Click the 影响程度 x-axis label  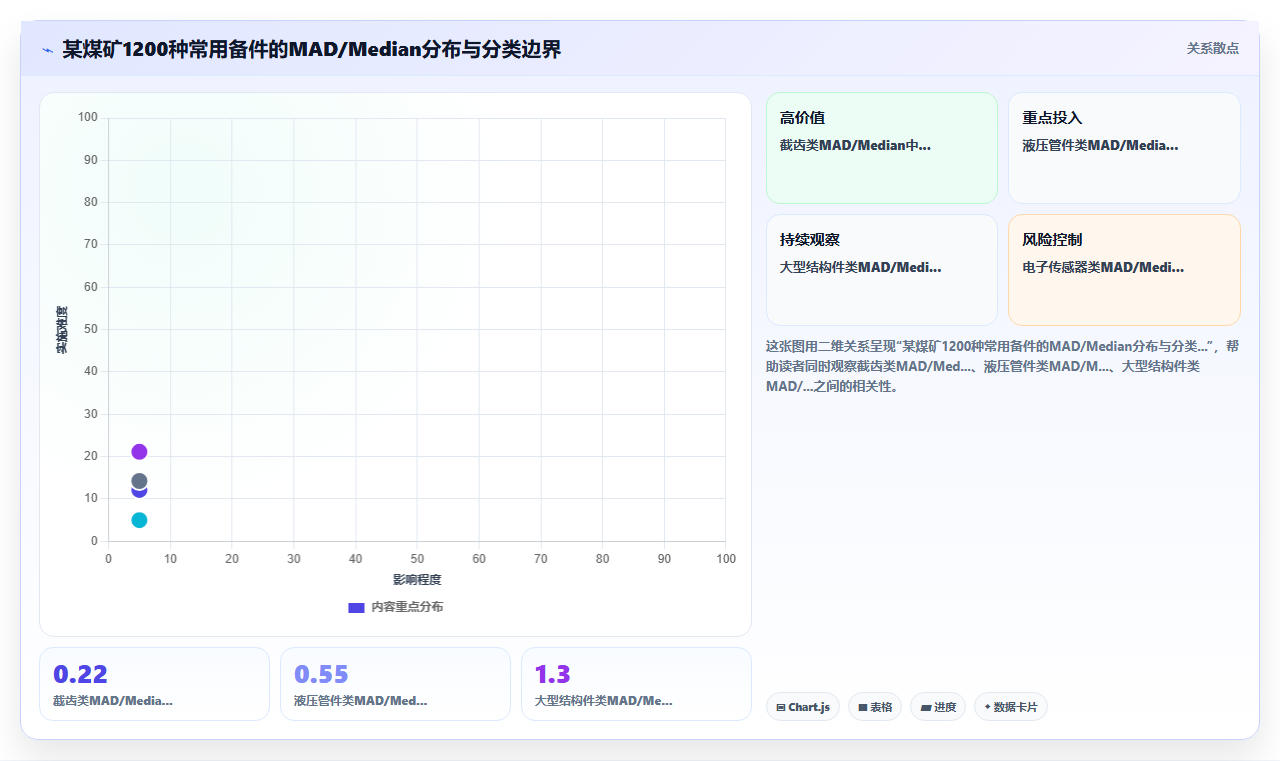(417, 580)
